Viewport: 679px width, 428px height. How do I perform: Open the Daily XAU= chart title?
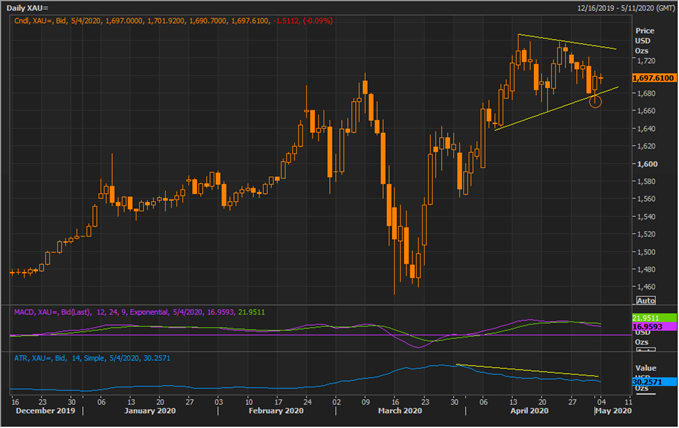click(27, 8)
